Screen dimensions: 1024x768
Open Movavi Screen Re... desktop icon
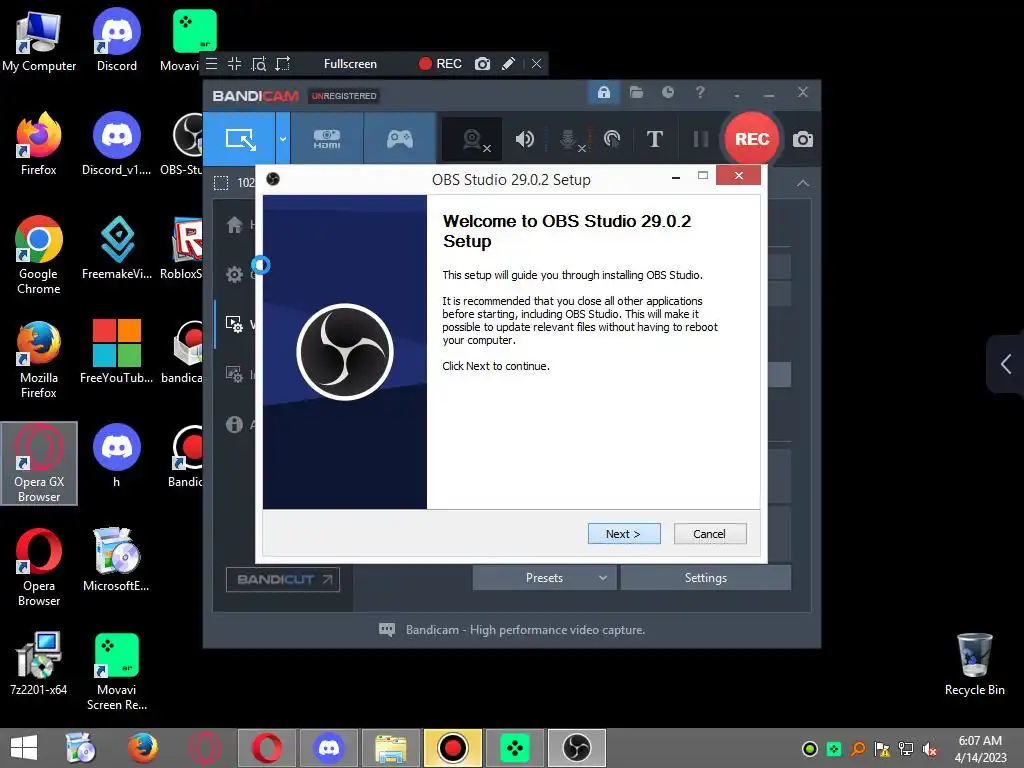pos(116,672)
